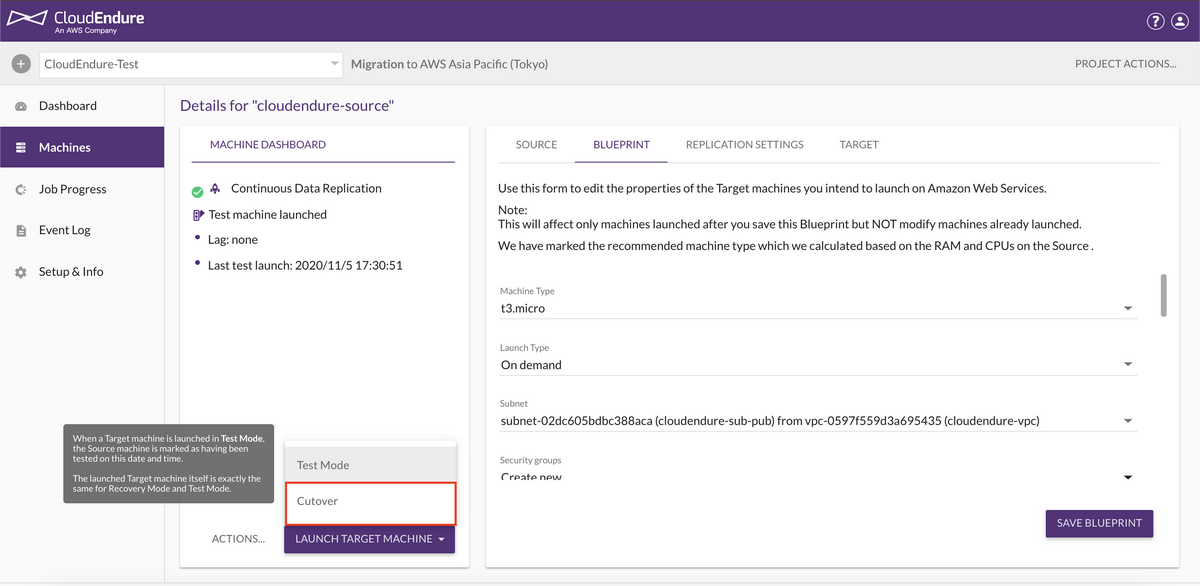This screenshot has height=586, width=1200.
Task: Click the Setup & Info gear icon
Action: 21,272
